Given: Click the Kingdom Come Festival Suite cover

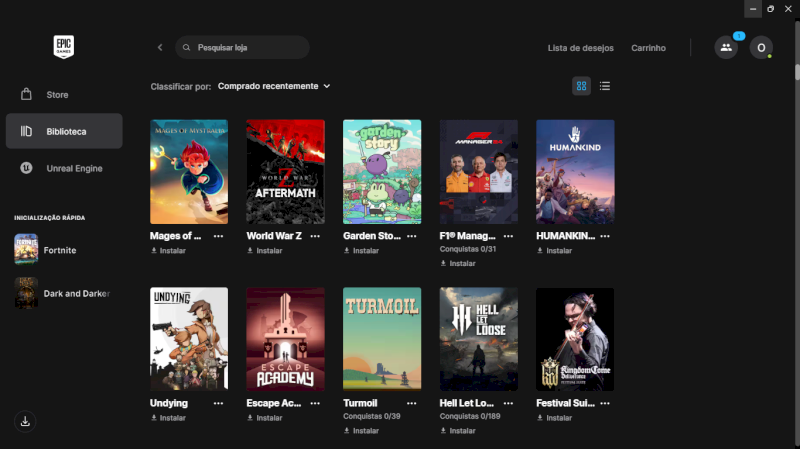Looking at the screenshot, I should pos(575,339).
